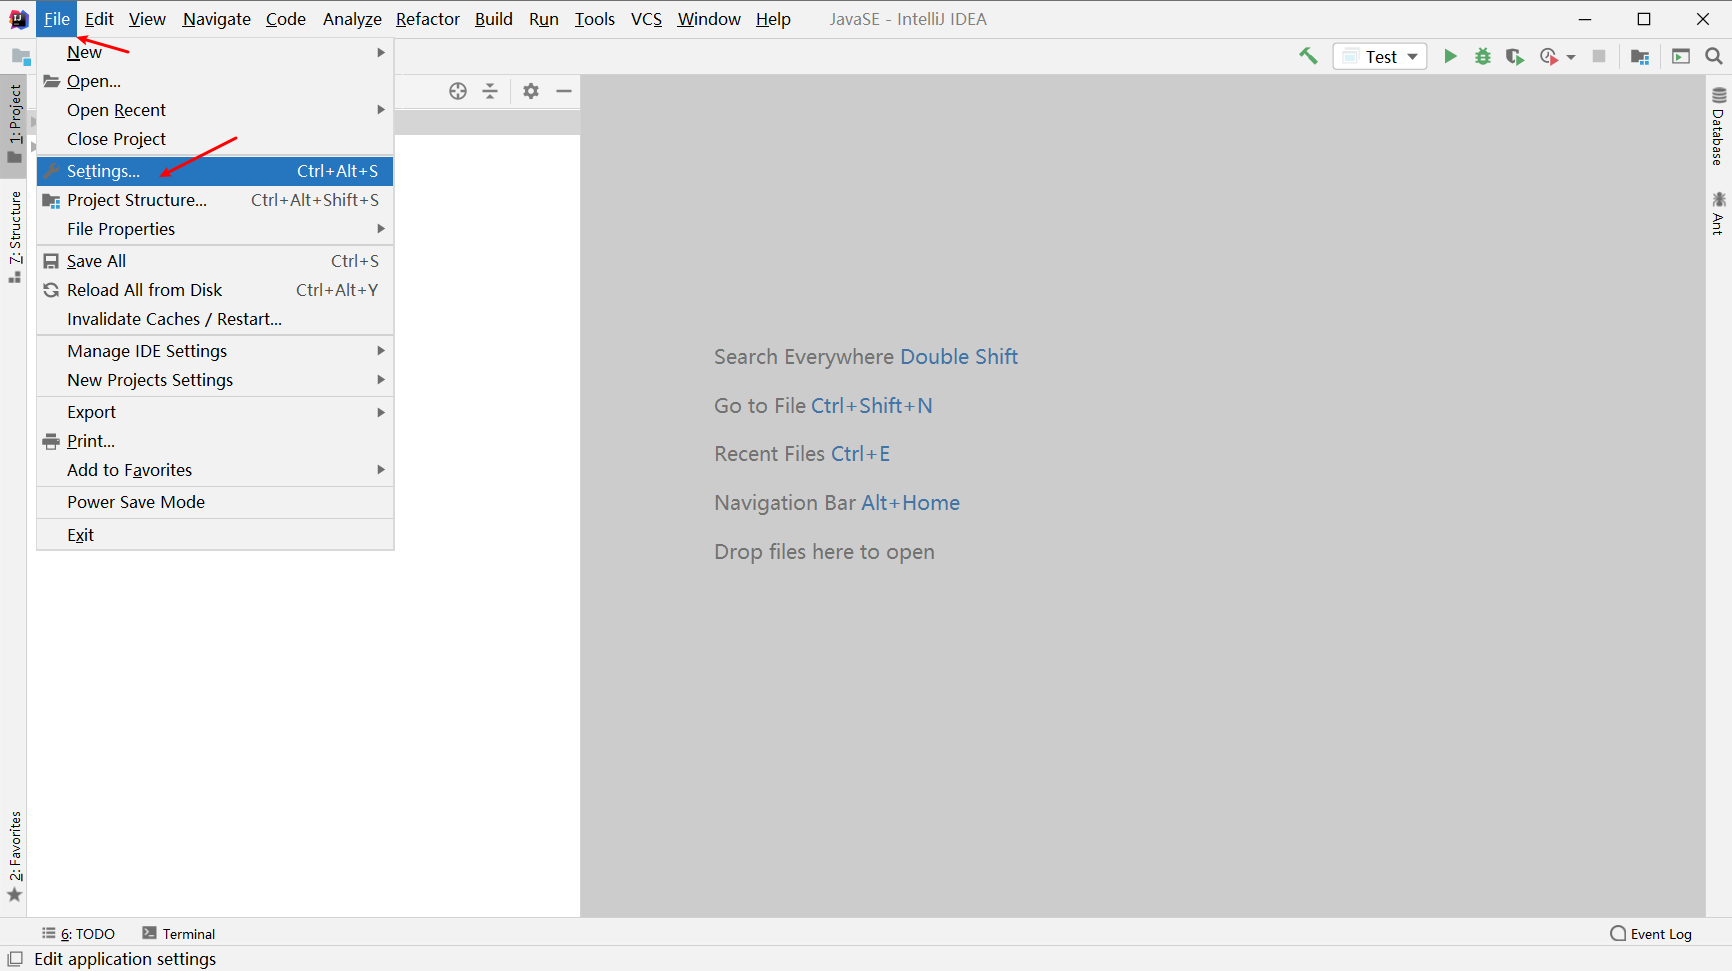This screenshot has width=1732, height=971.
Task: Run with Coverage shield icon
Action: [x=1515, y=56]
